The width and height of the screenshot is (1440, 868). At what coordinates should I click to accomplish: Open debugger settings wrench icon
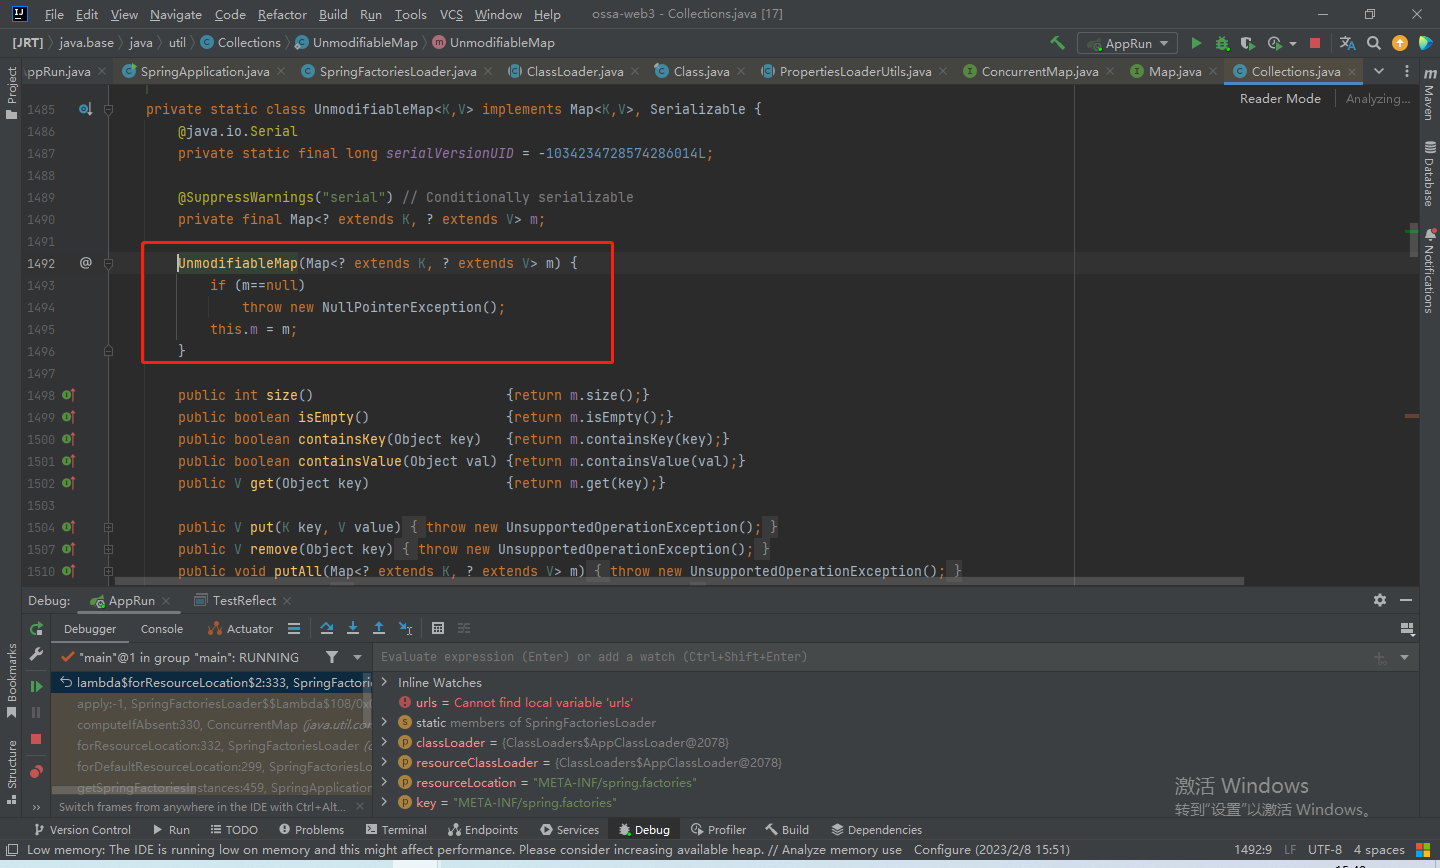[x=36, y=654]
